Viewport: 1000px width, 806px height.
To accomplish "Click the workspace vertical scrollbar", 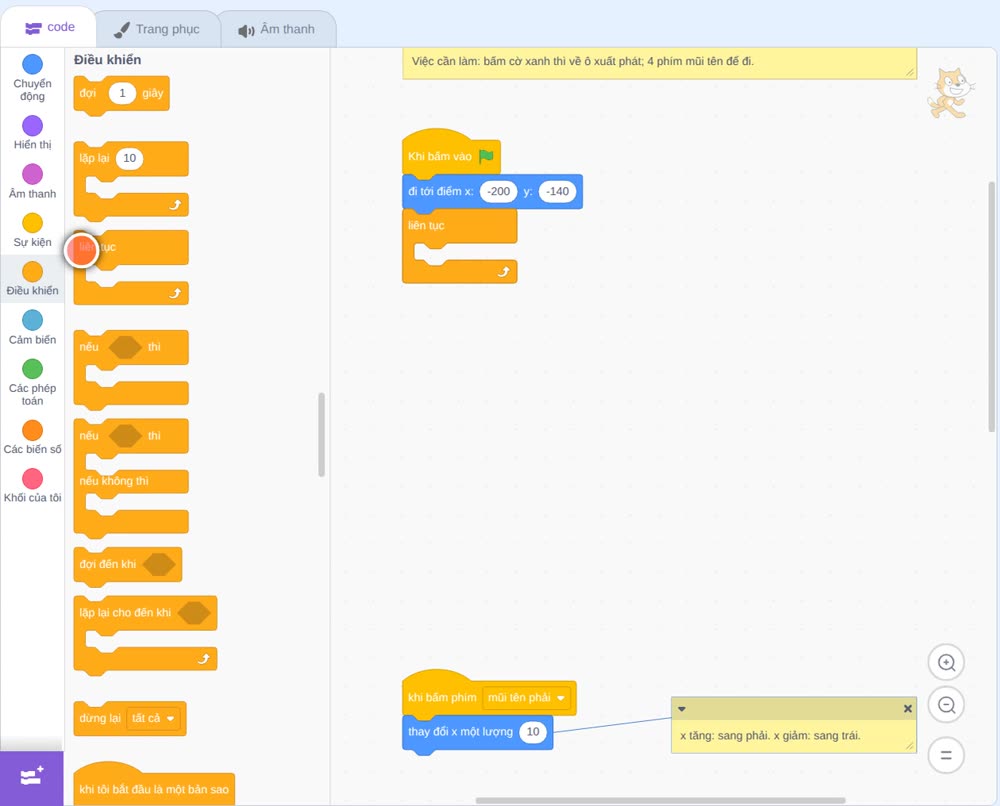I will [992, 307].
